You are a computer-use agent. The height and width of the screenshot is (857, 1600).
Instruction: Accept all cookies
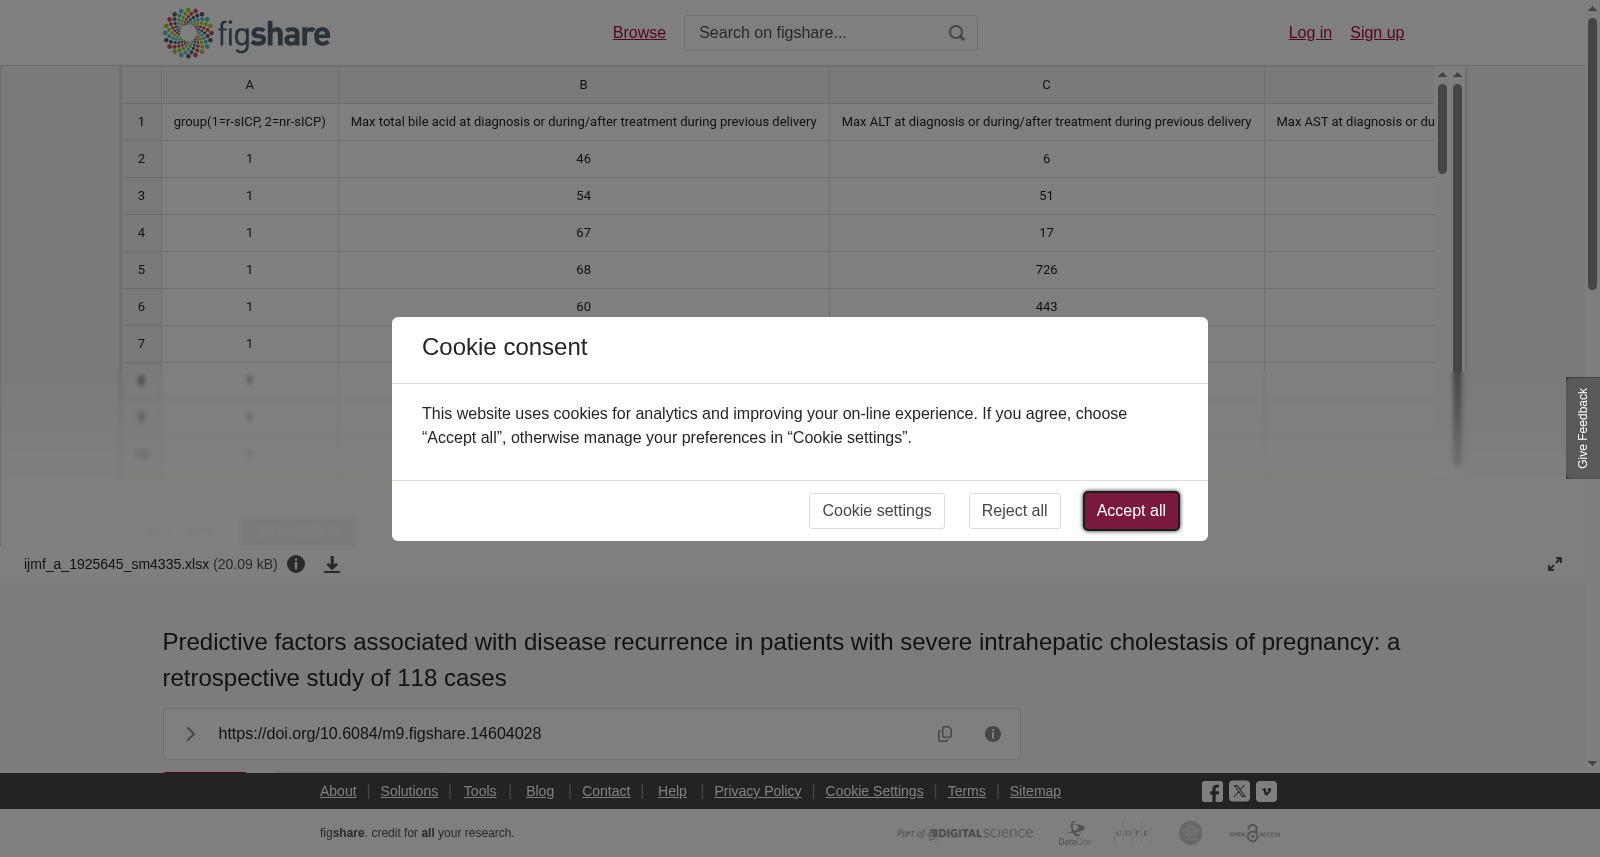(1131, 511)
